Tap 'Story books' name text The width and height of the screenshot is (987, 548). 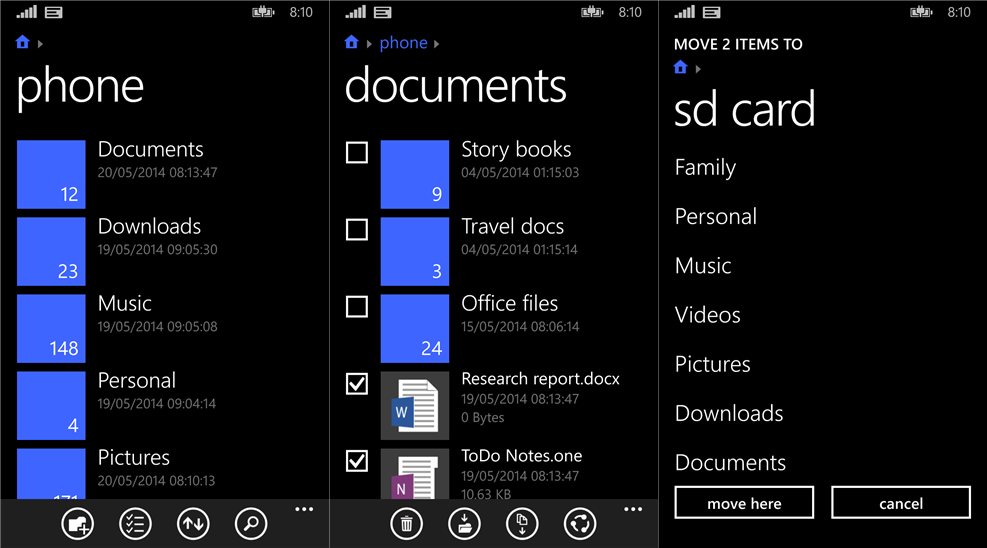coord(516,149)
